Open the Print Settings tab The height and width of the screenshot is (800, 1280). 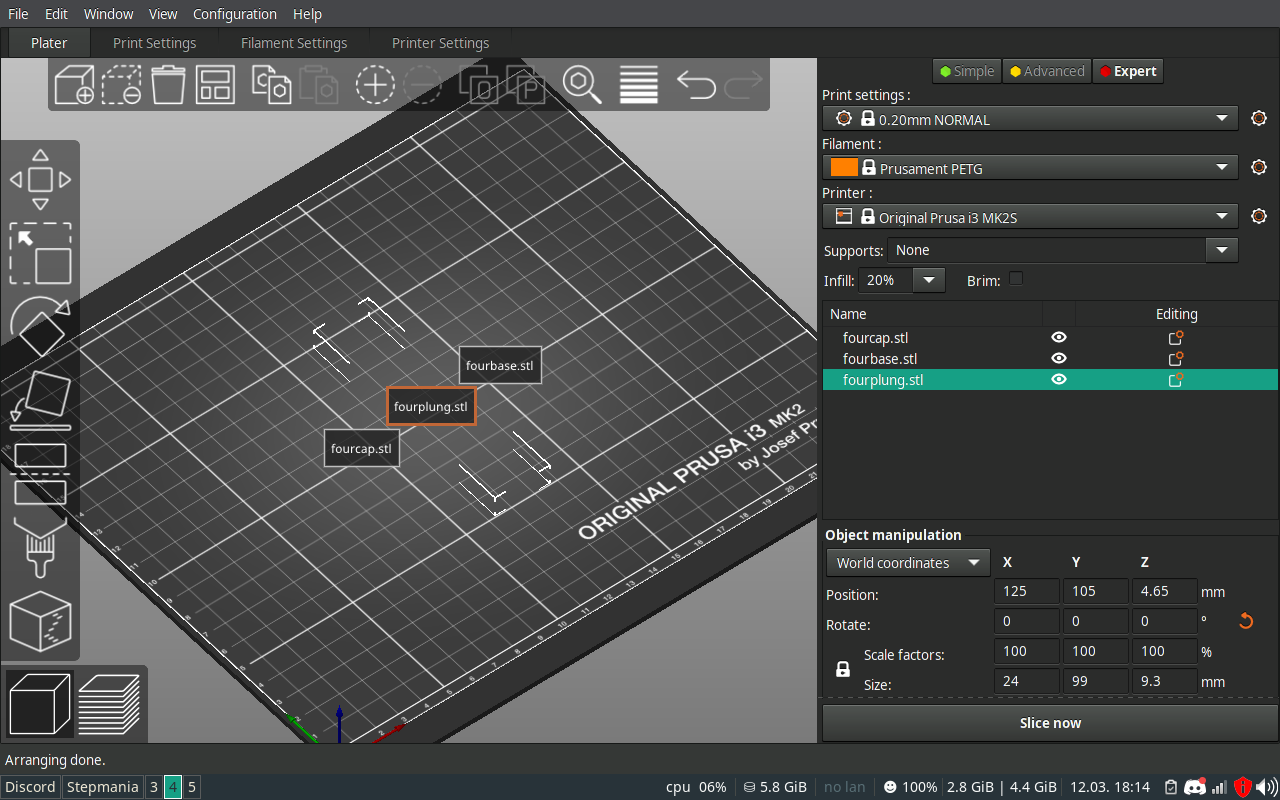154,43
